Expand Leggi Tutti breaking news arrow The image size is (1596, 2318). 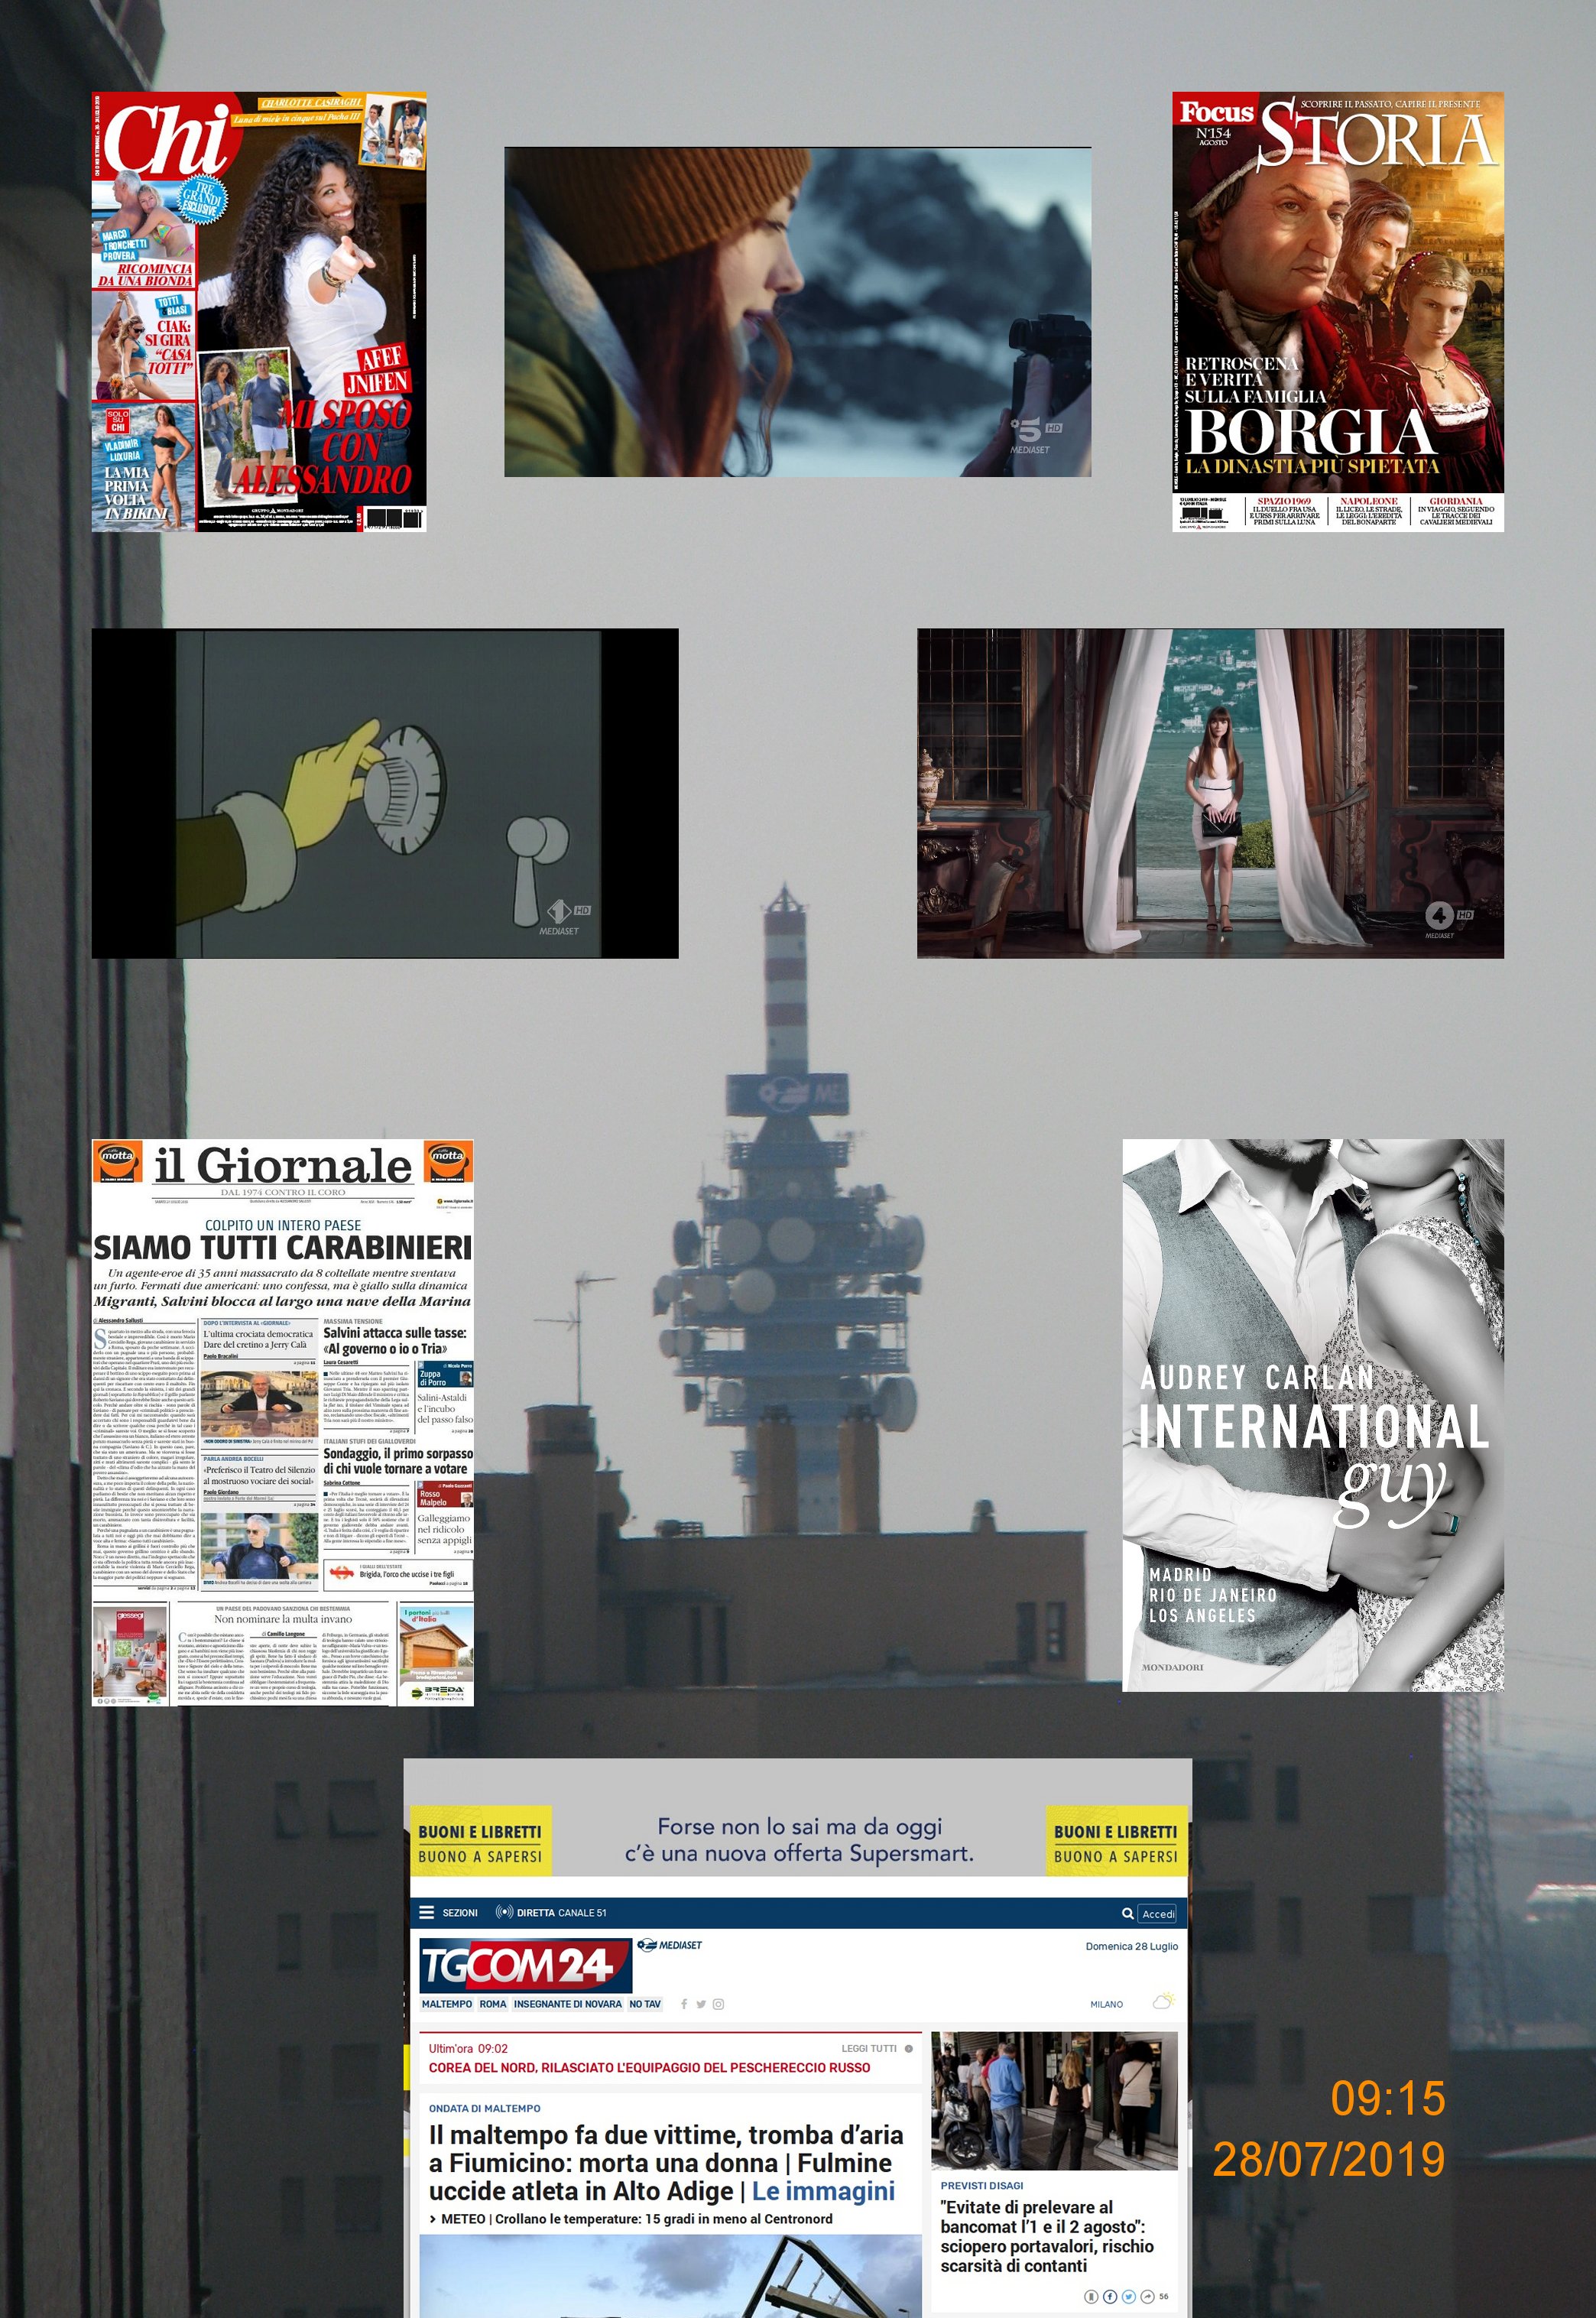[908, 2048]
